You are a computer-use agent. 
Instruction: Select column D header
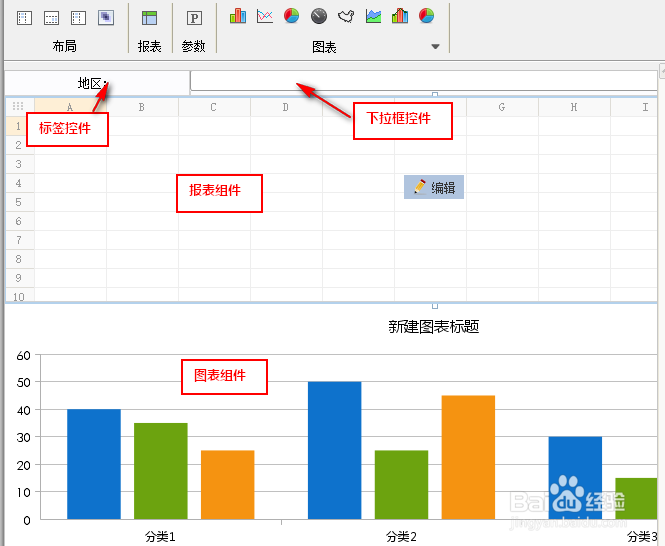(x=286, y=107)
